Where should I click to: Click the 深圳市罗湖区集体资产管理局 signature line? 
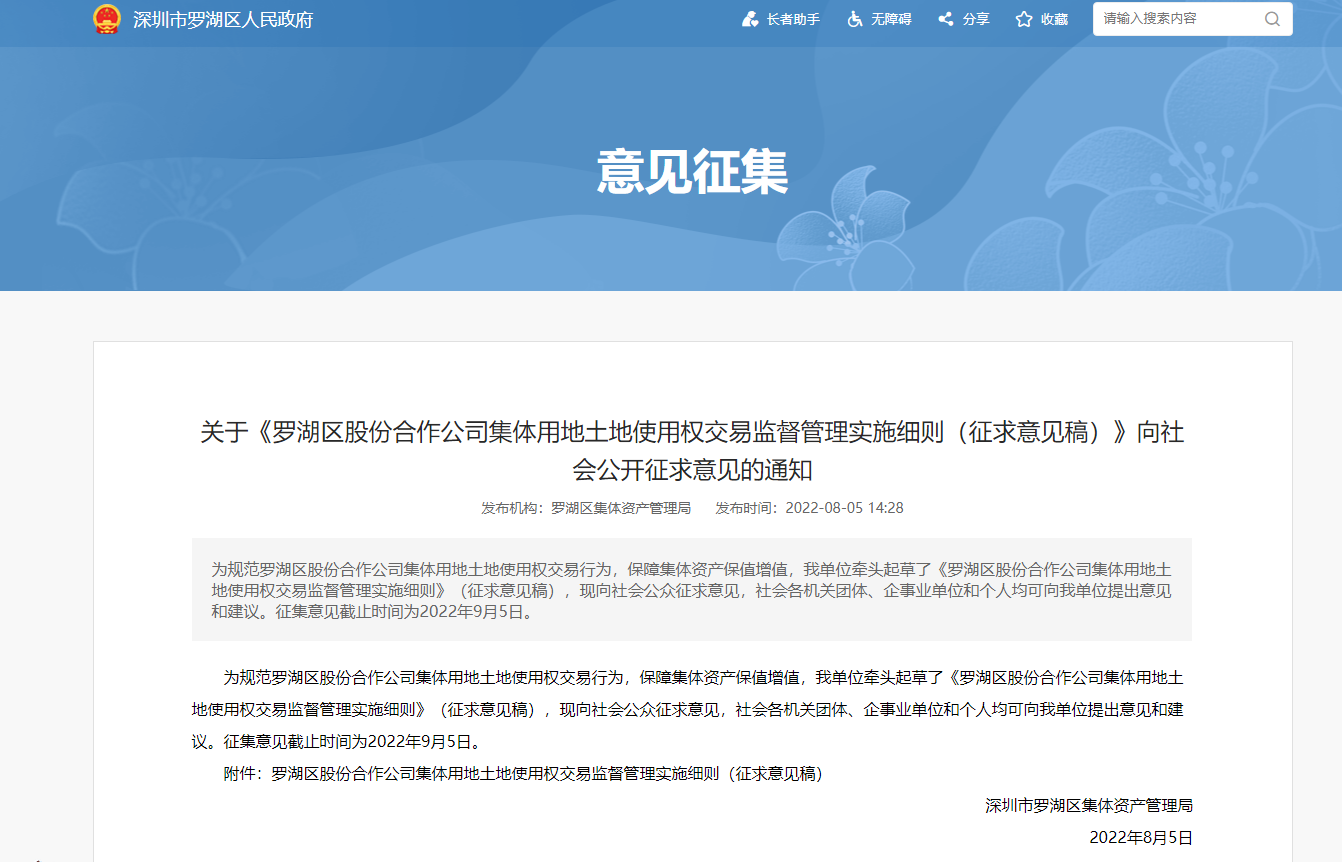pos(1088,806)
